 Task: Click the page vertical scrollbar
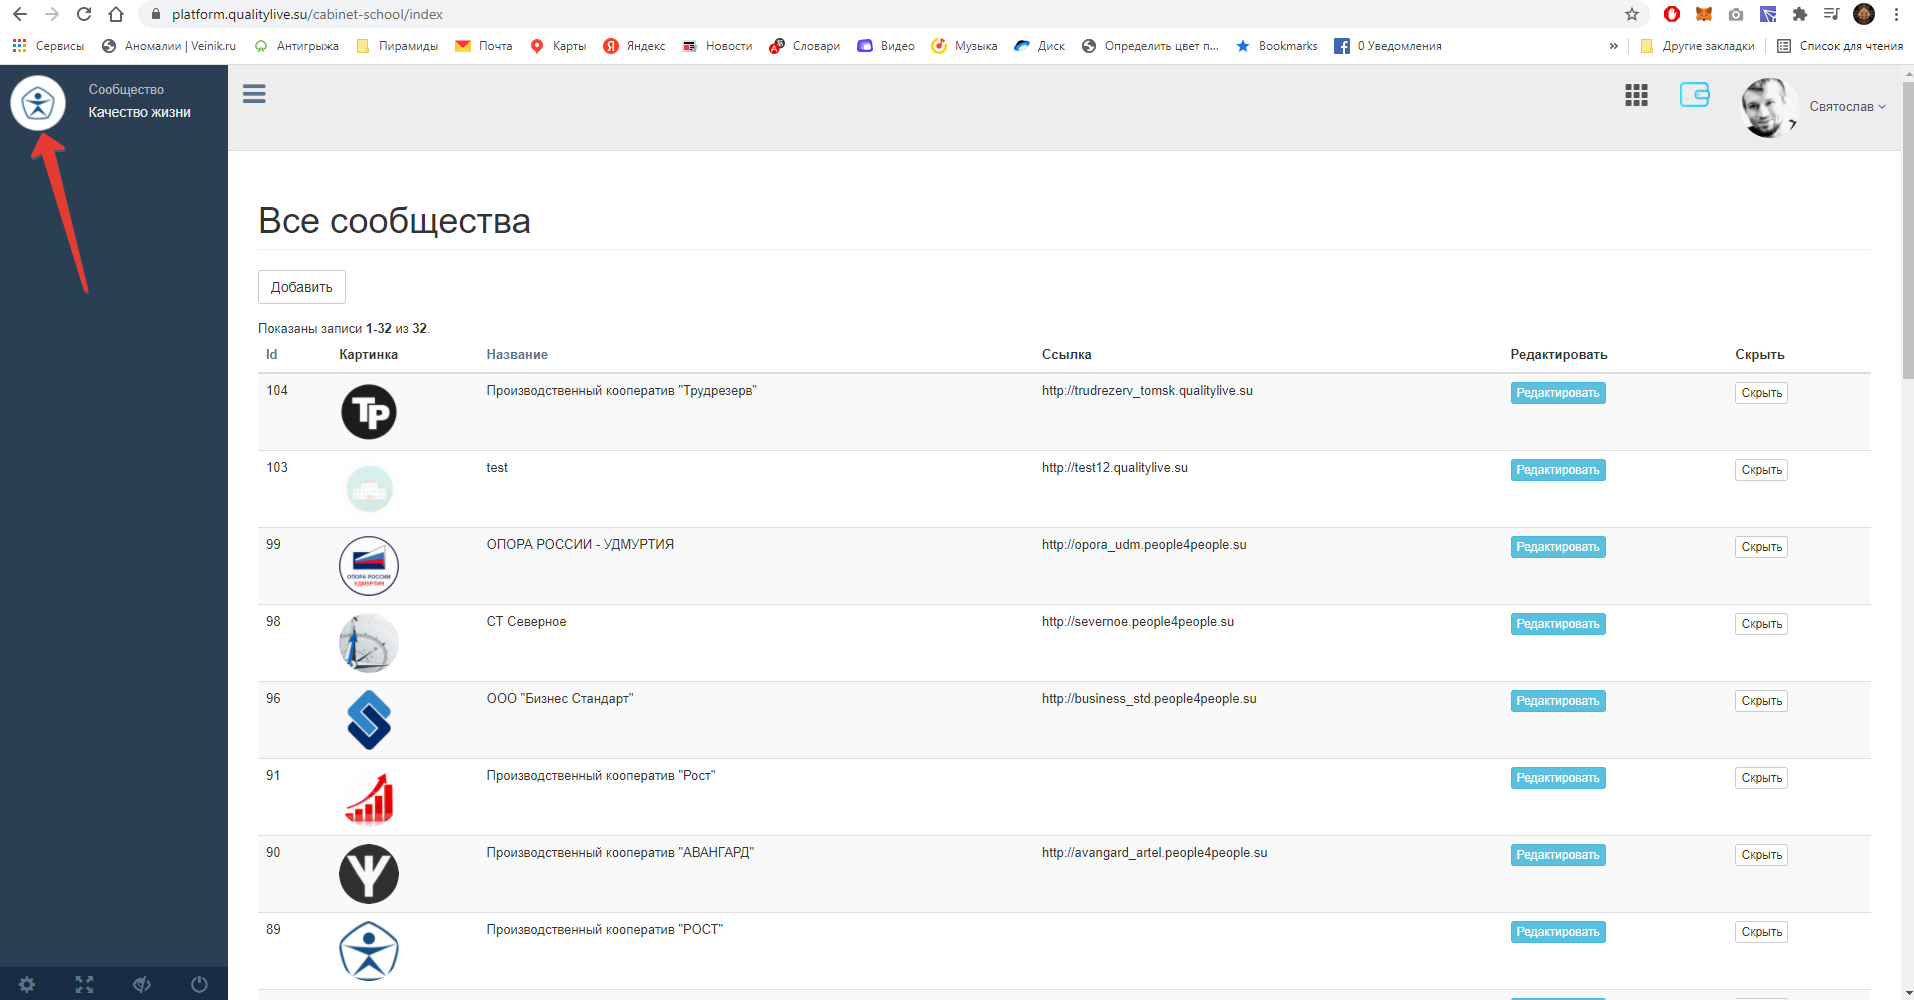[x=1907, y=230]
